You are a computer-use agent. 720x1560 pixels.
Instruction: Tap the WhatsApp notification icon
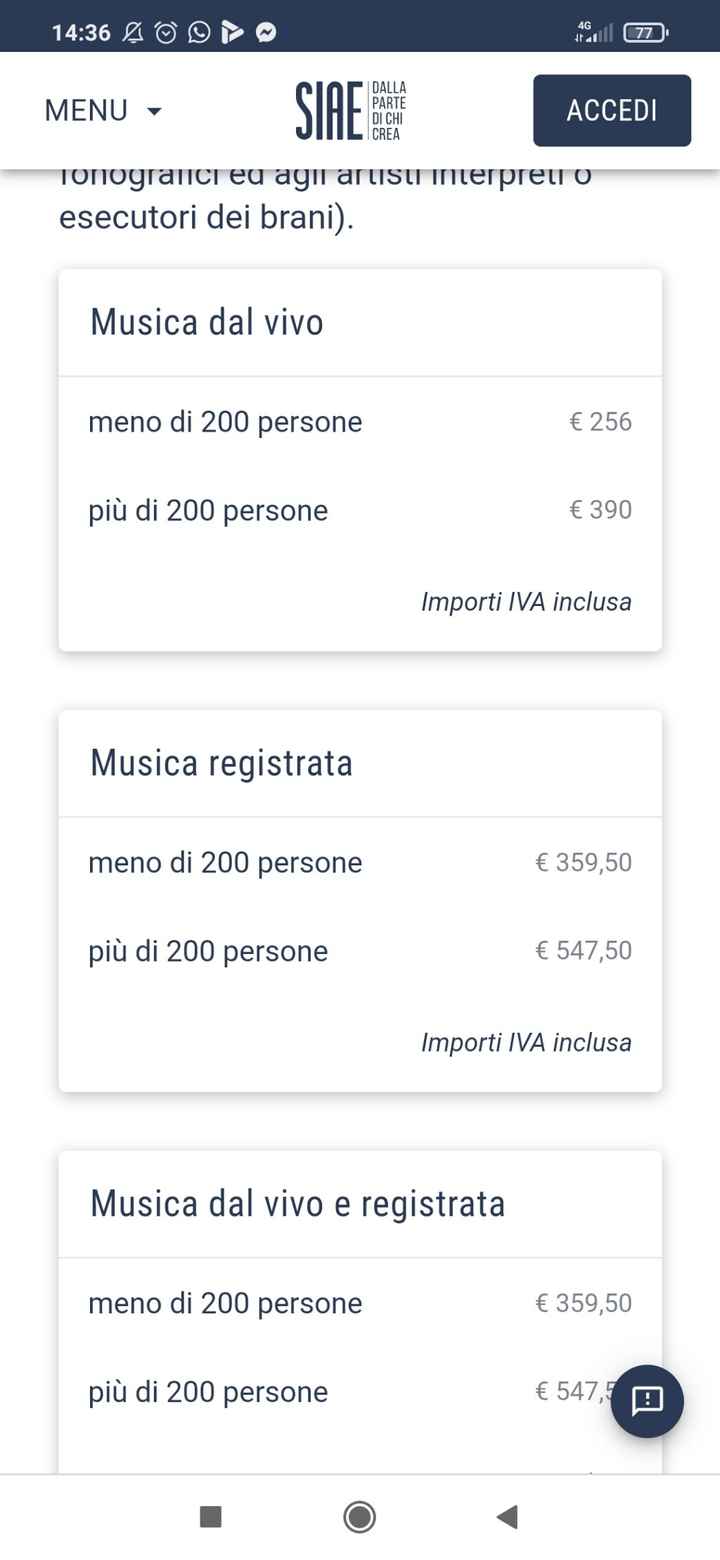pyautogui.click(x=199, y=33)
